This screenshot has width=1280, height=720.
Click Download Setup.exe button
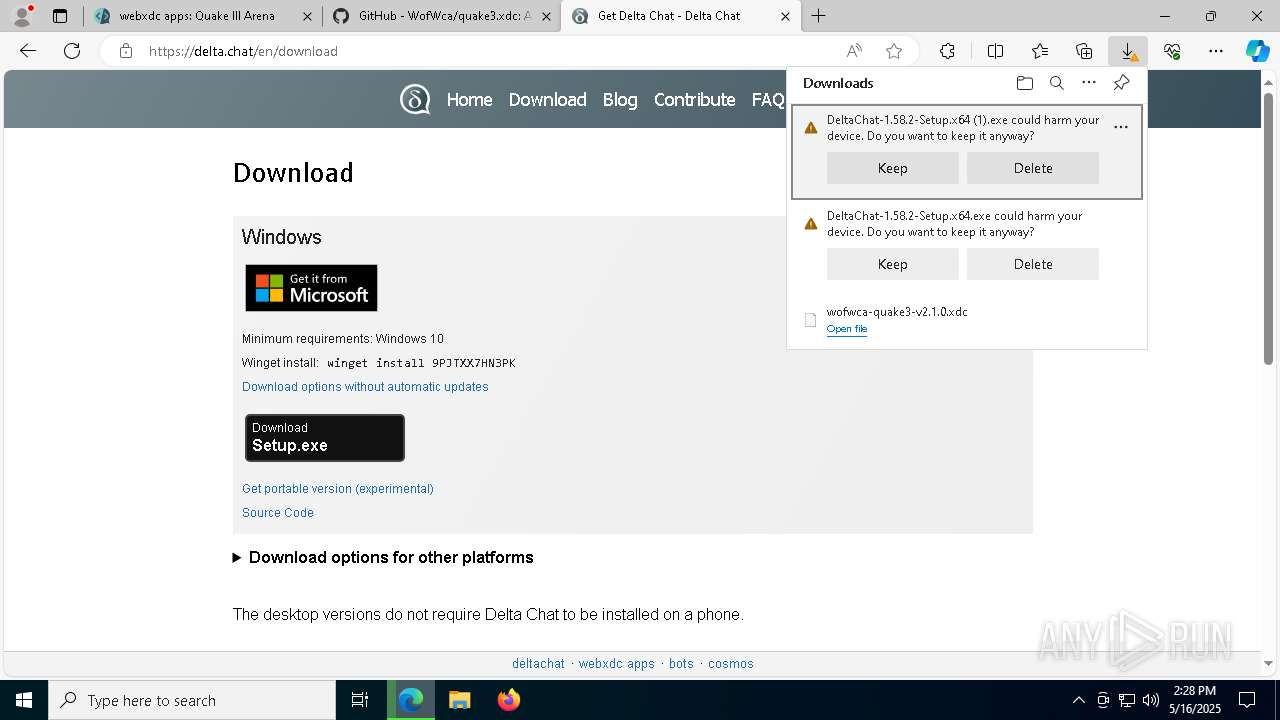(325, 438)
